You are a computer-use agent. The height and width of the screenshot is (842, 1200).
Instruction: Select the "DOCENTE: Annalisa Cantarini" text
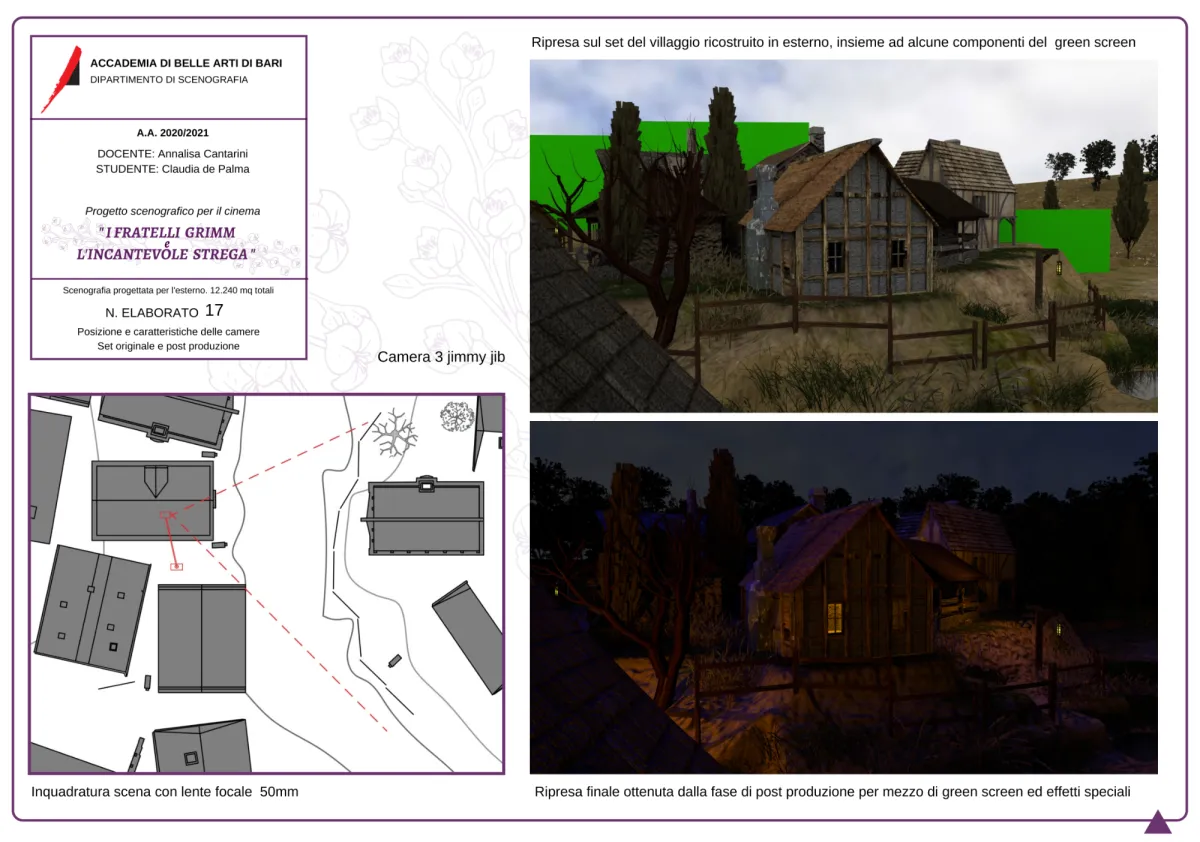click(x=172, y=153)
